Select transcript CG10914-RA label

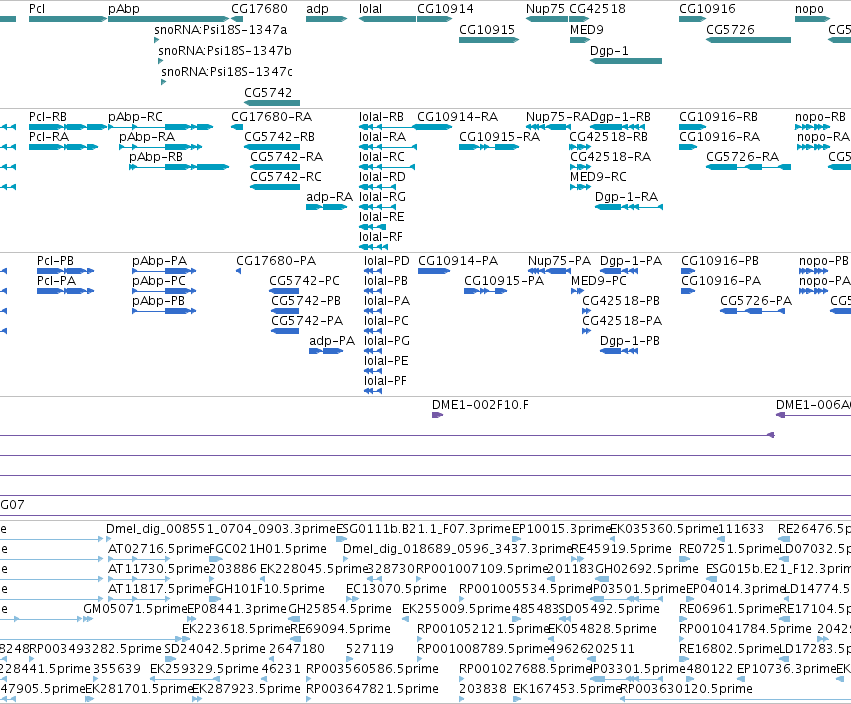tap(458, 117)
